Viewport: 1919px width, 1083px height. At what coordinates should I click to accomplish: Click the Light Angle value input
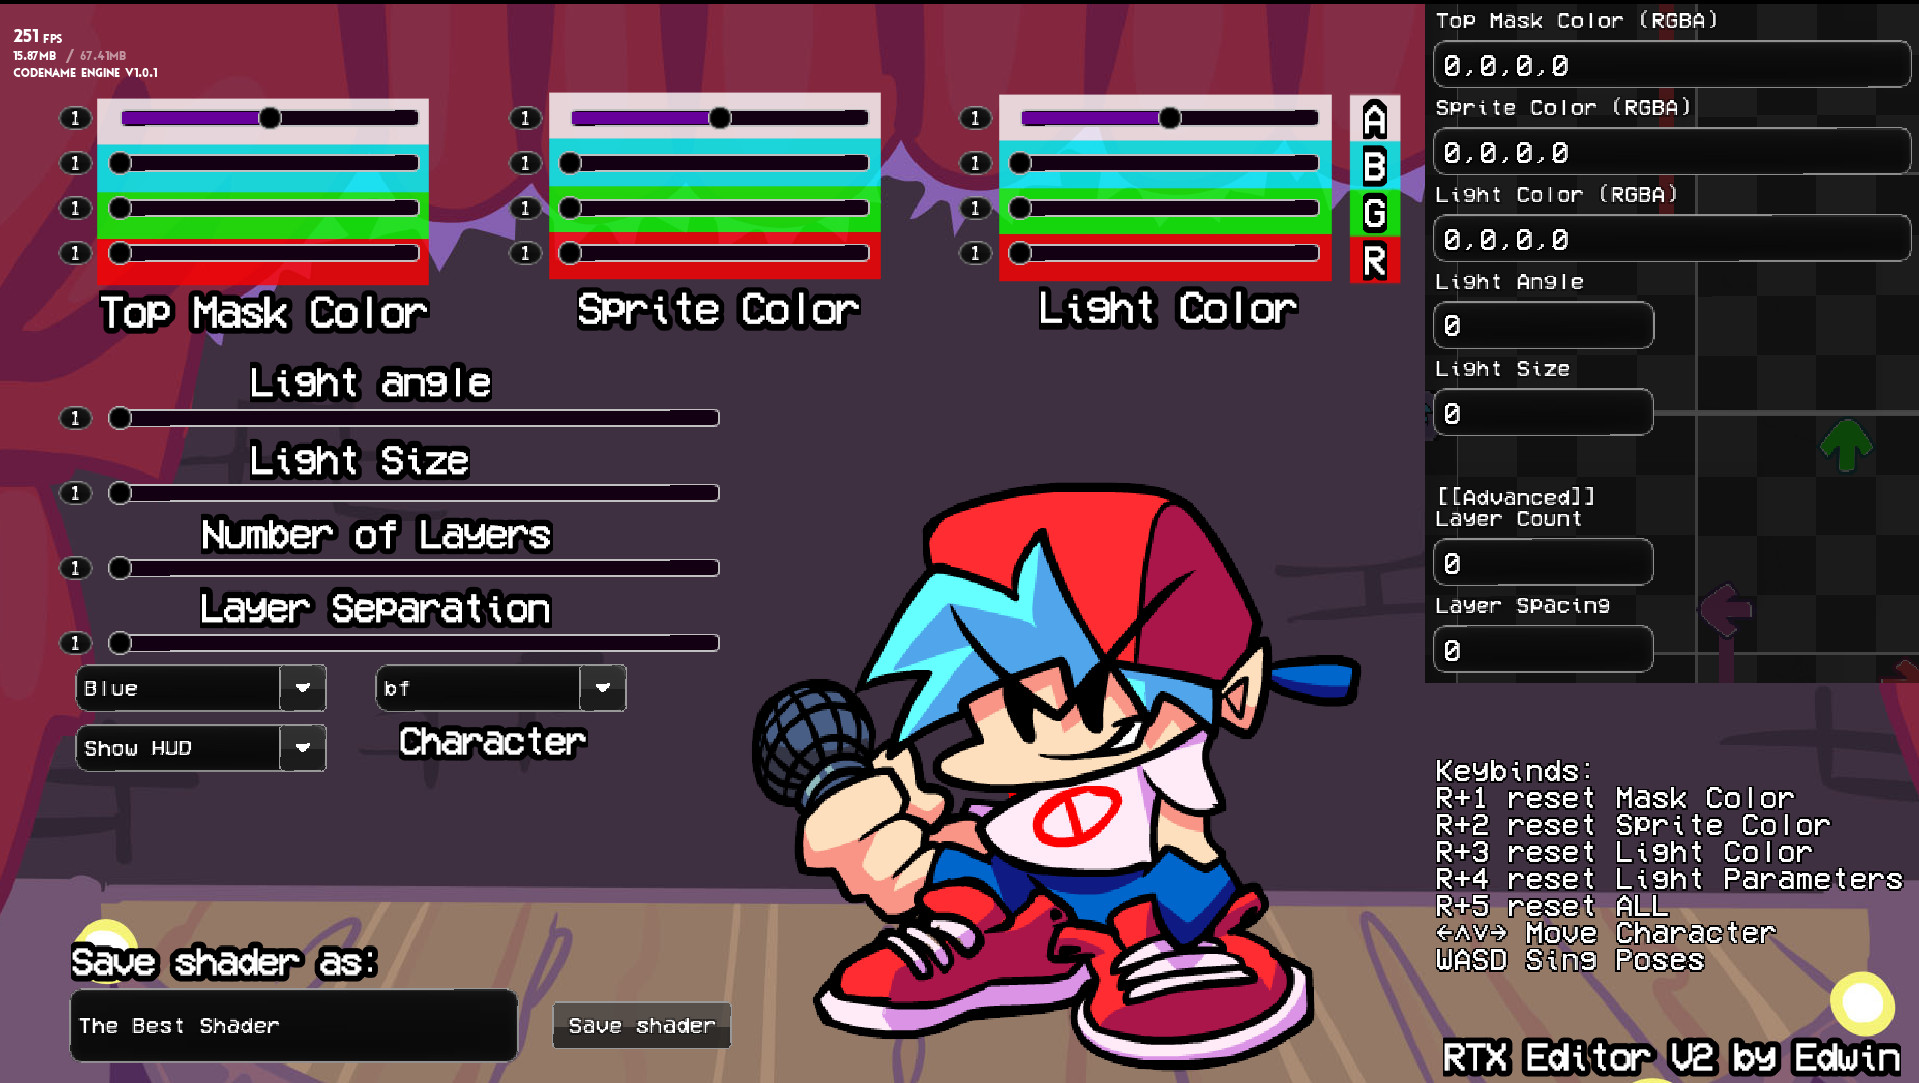click(x=1543, y=326)
